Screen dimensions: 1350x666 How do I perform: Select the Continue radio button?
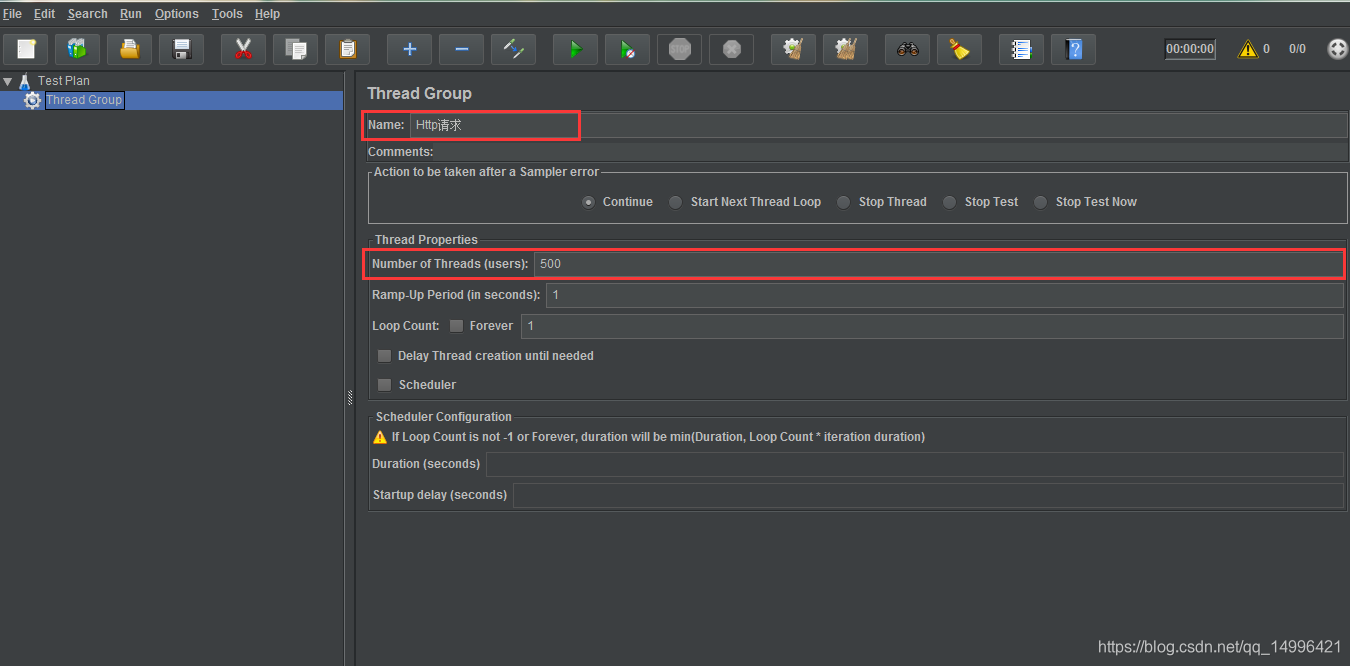(x=589, y=202)
